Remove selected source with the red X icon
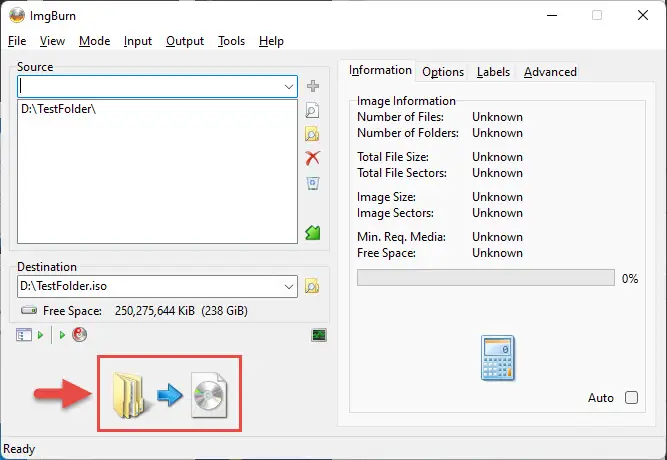The image size is (667, 460). [313, 158]
